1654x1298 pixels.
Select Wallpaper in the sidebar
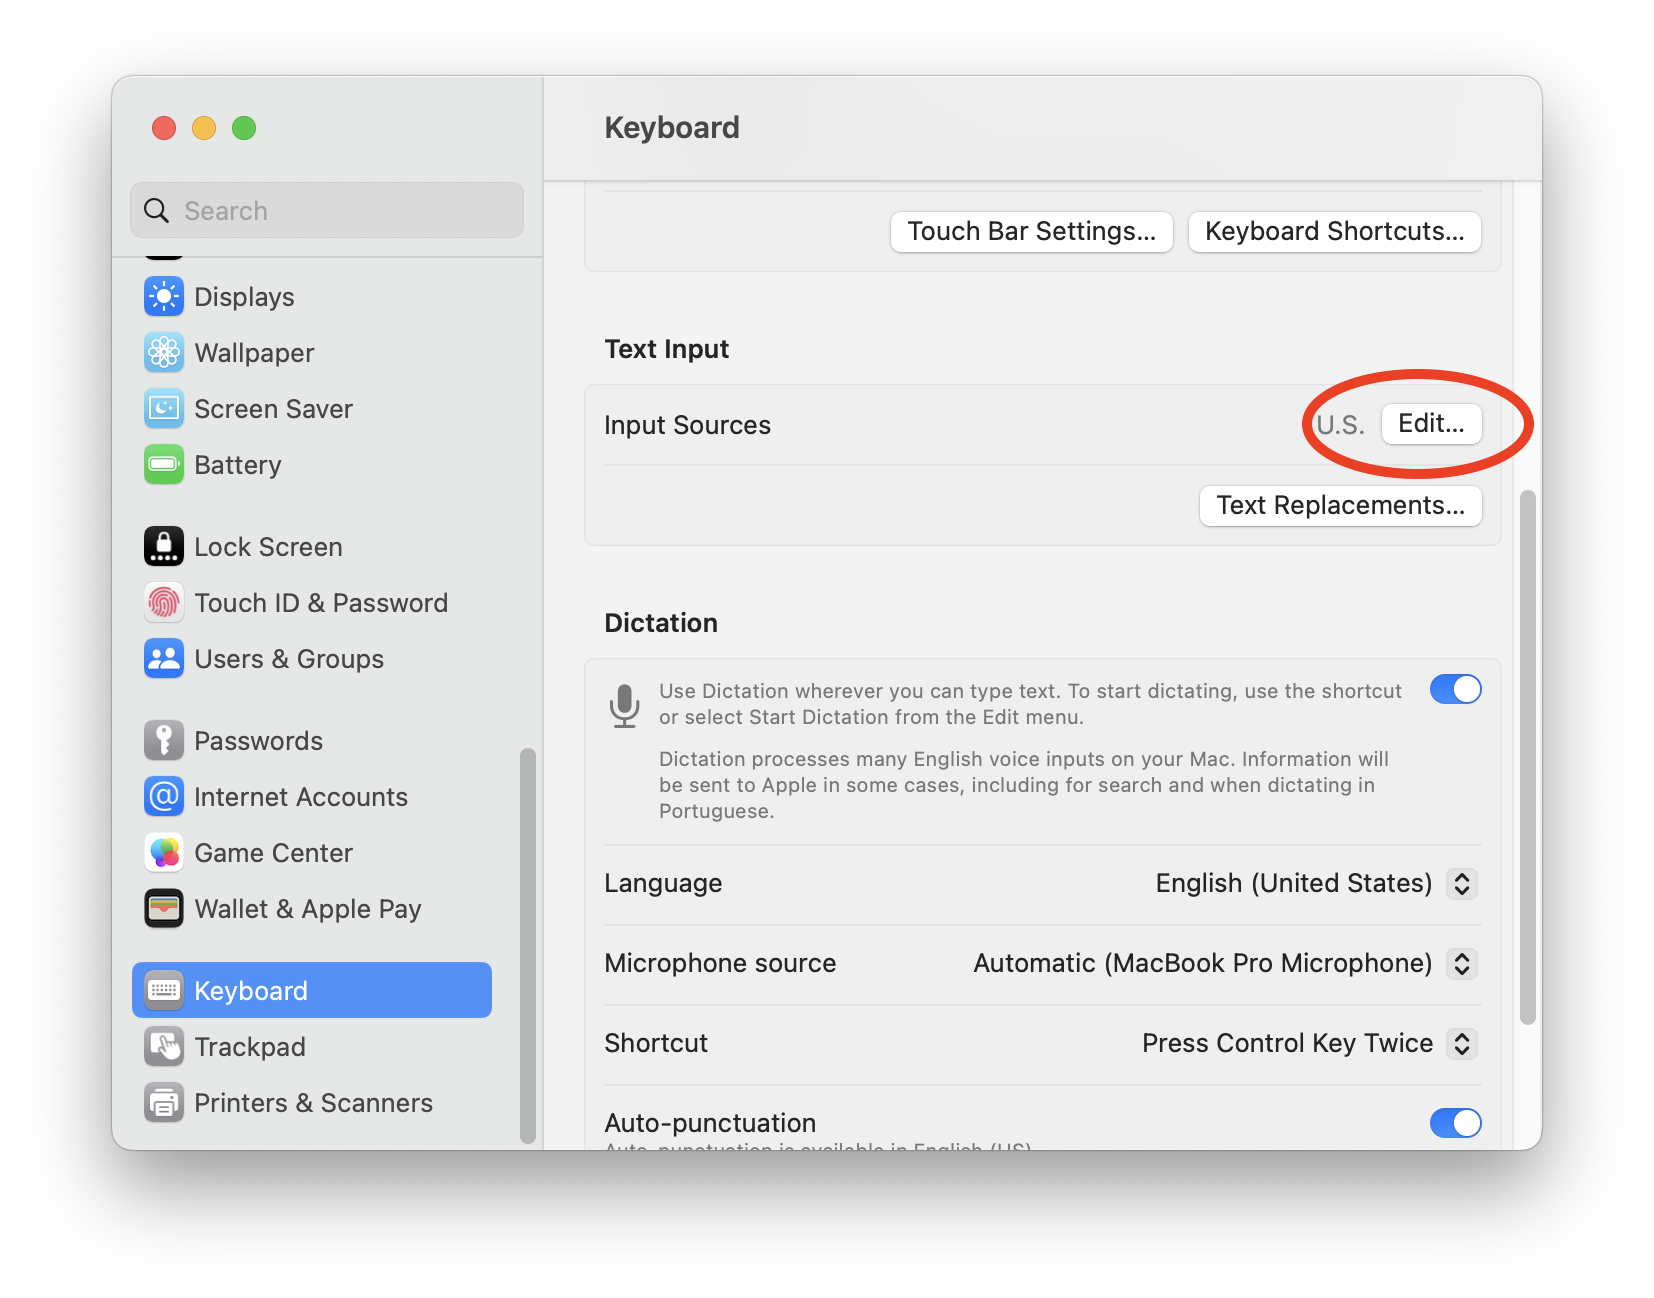pyautogui.click(x=312, y=353)
